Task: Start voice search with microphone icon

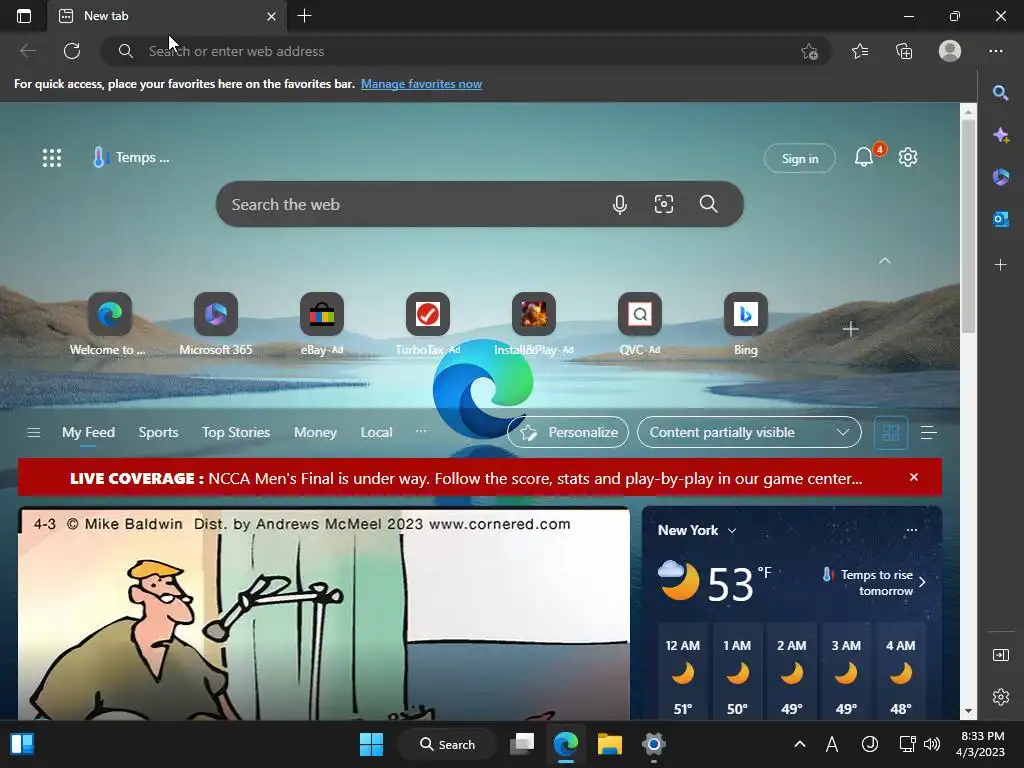Action: pyautogui.click(x=620, y=204)
